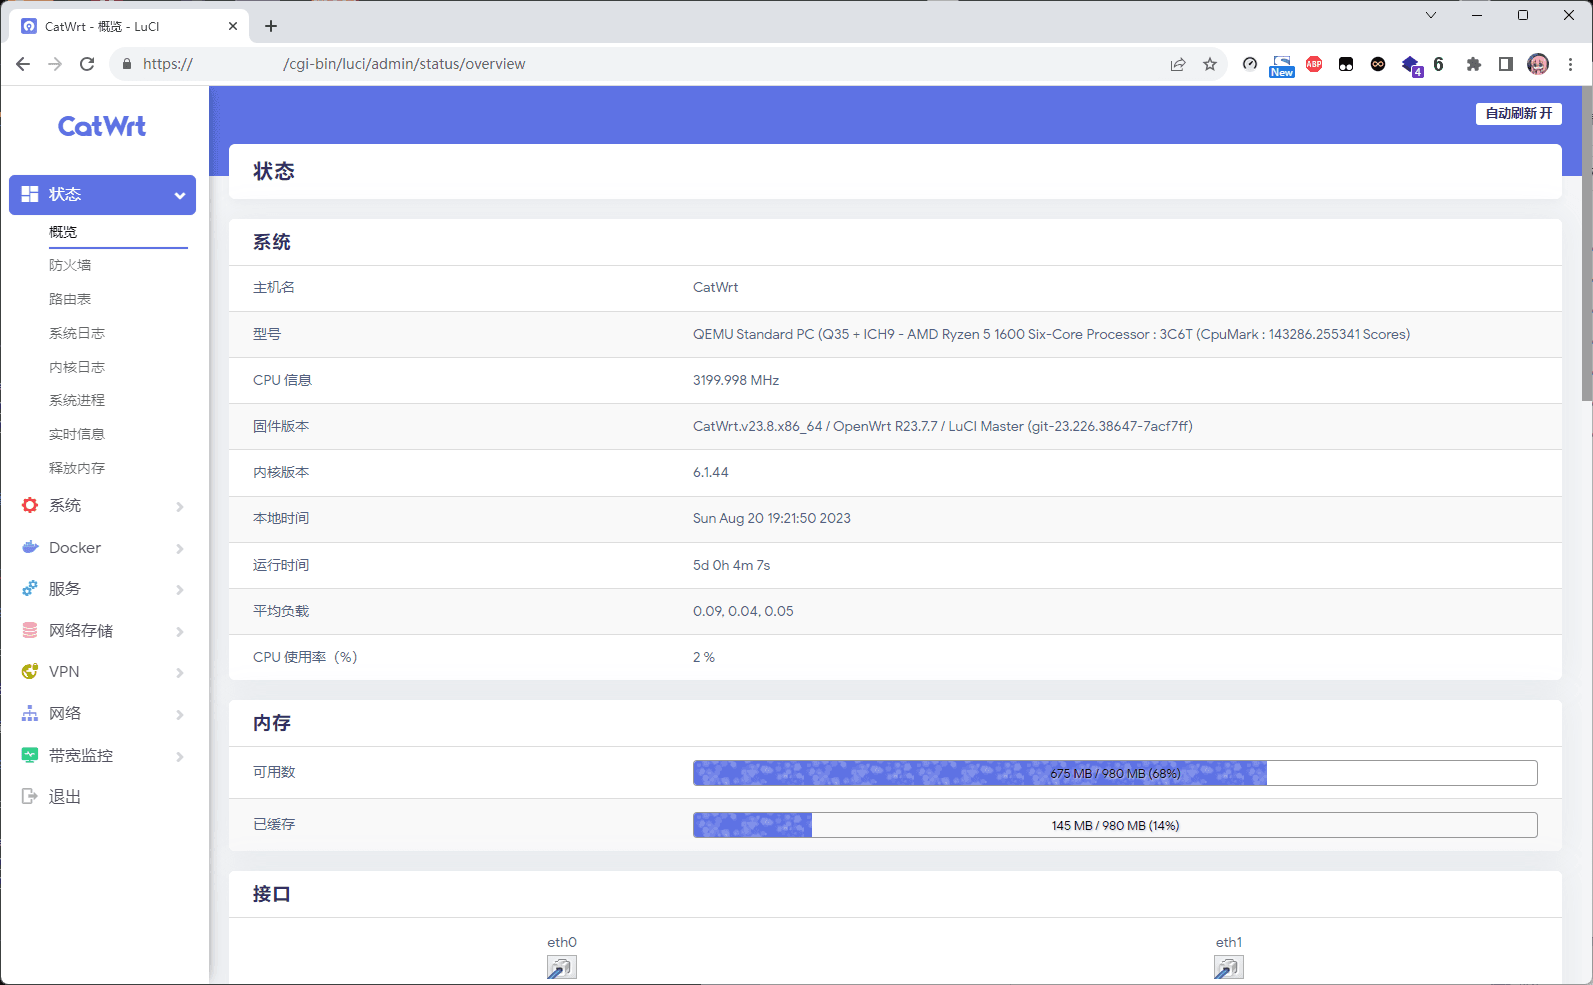Click the red gear icon beside 系统
The height and width of the screenshot is (985, 1593).
click(30, 505)
